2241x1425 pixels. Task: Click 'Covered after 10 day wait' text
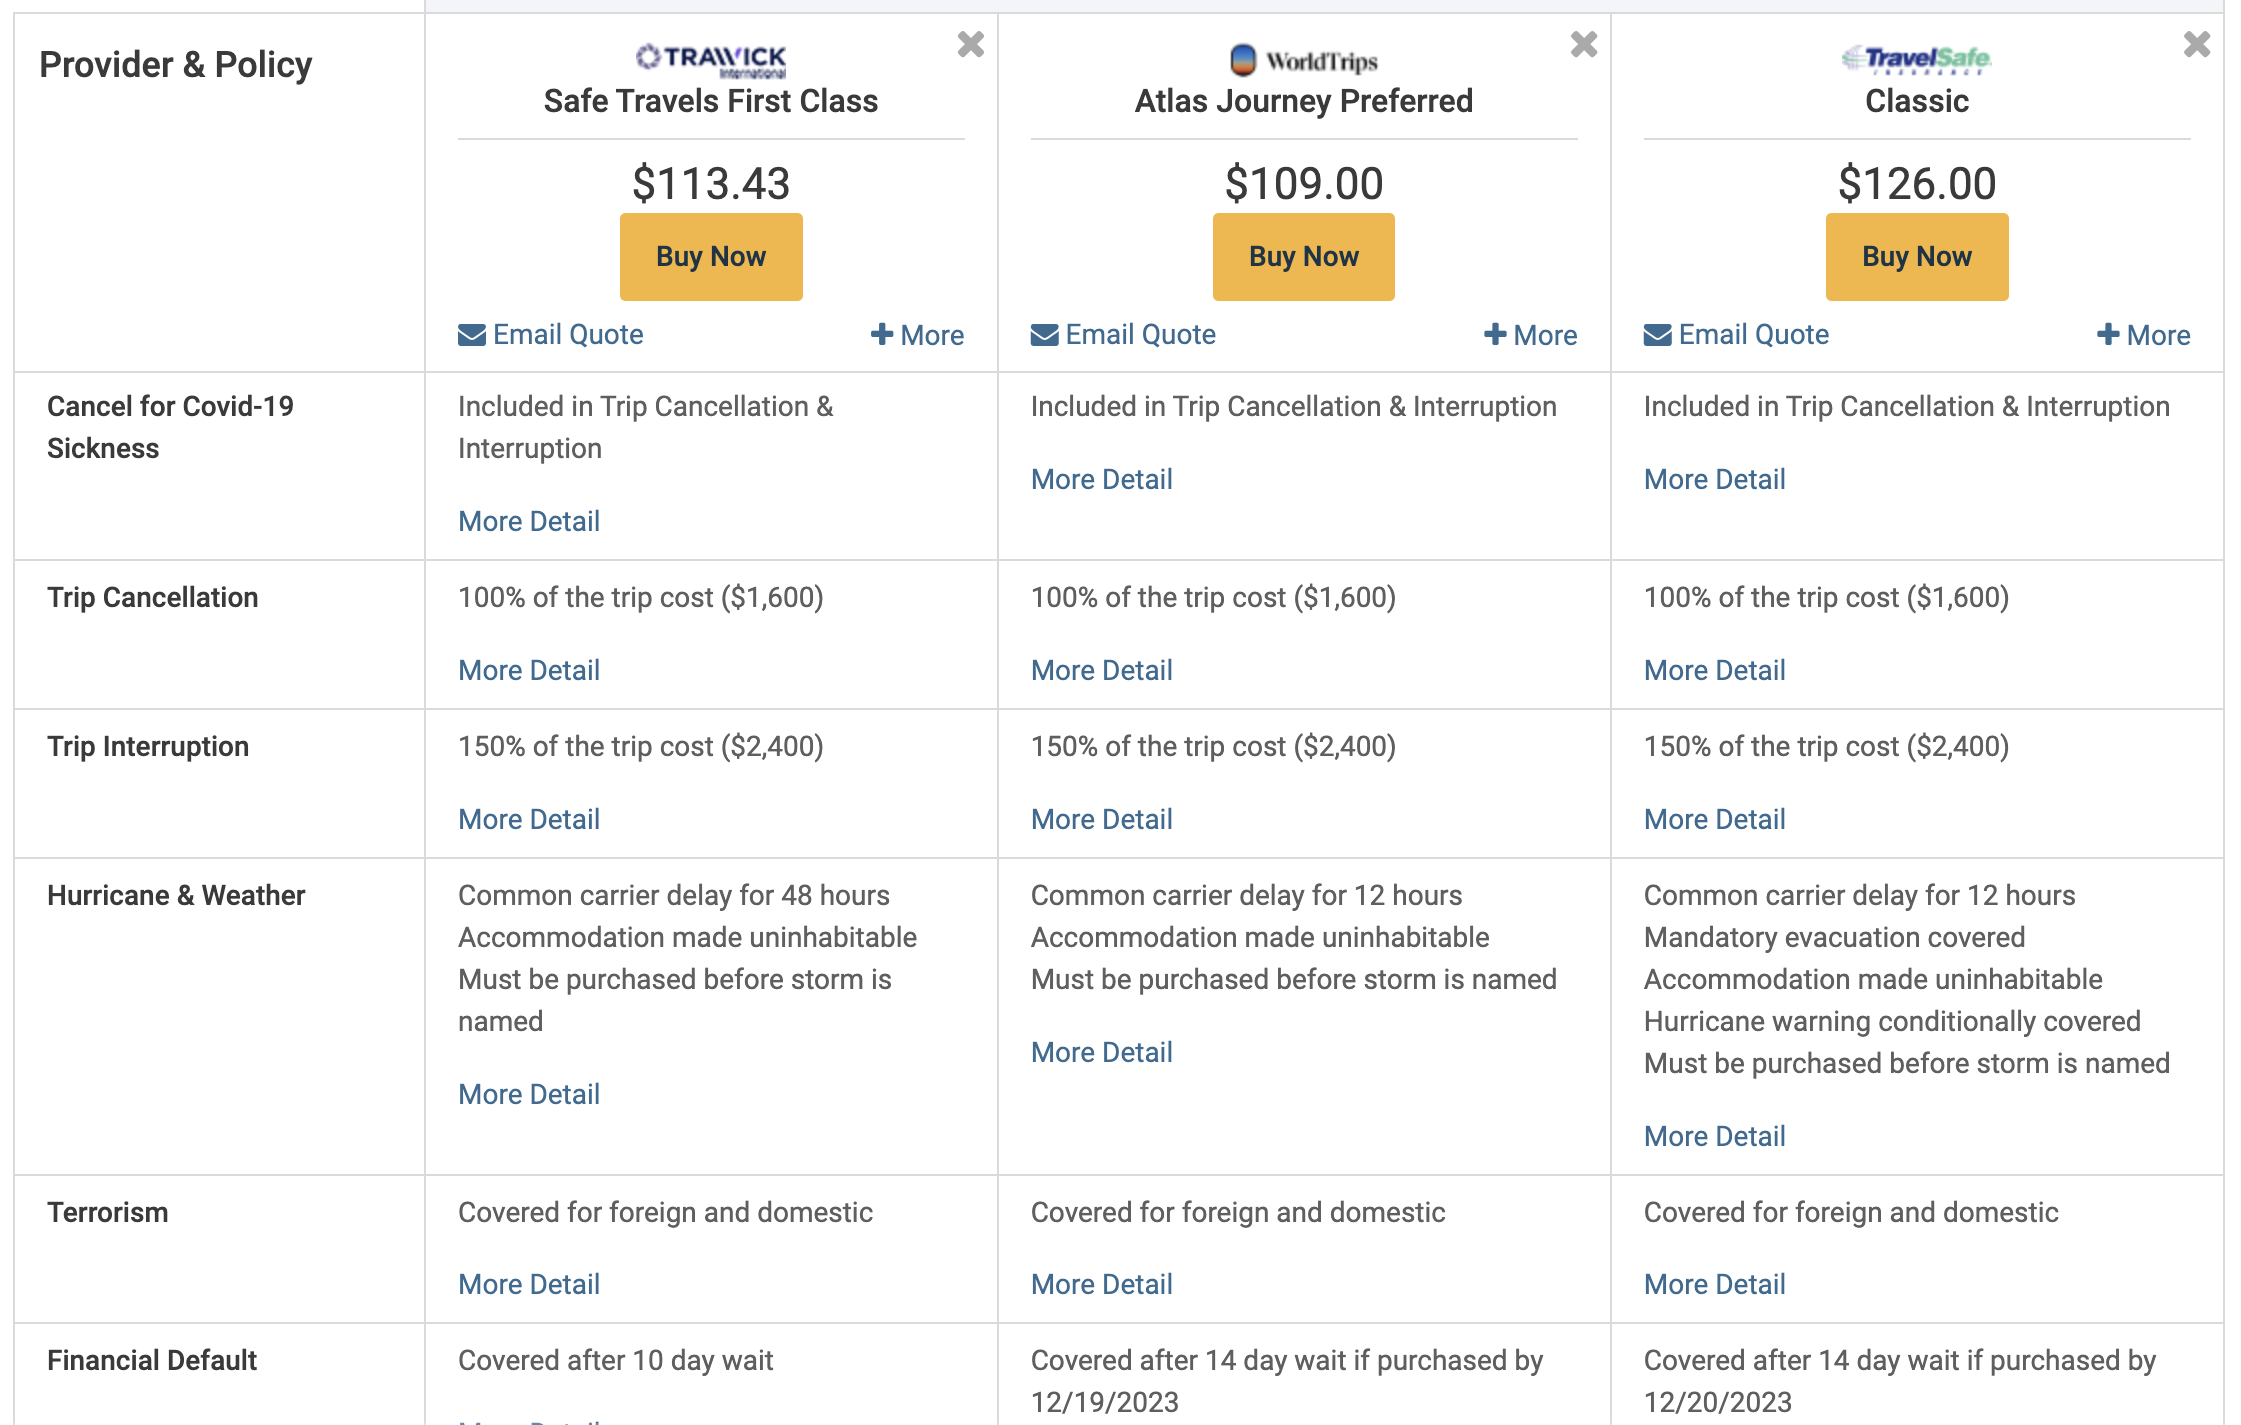(616, 1360)
